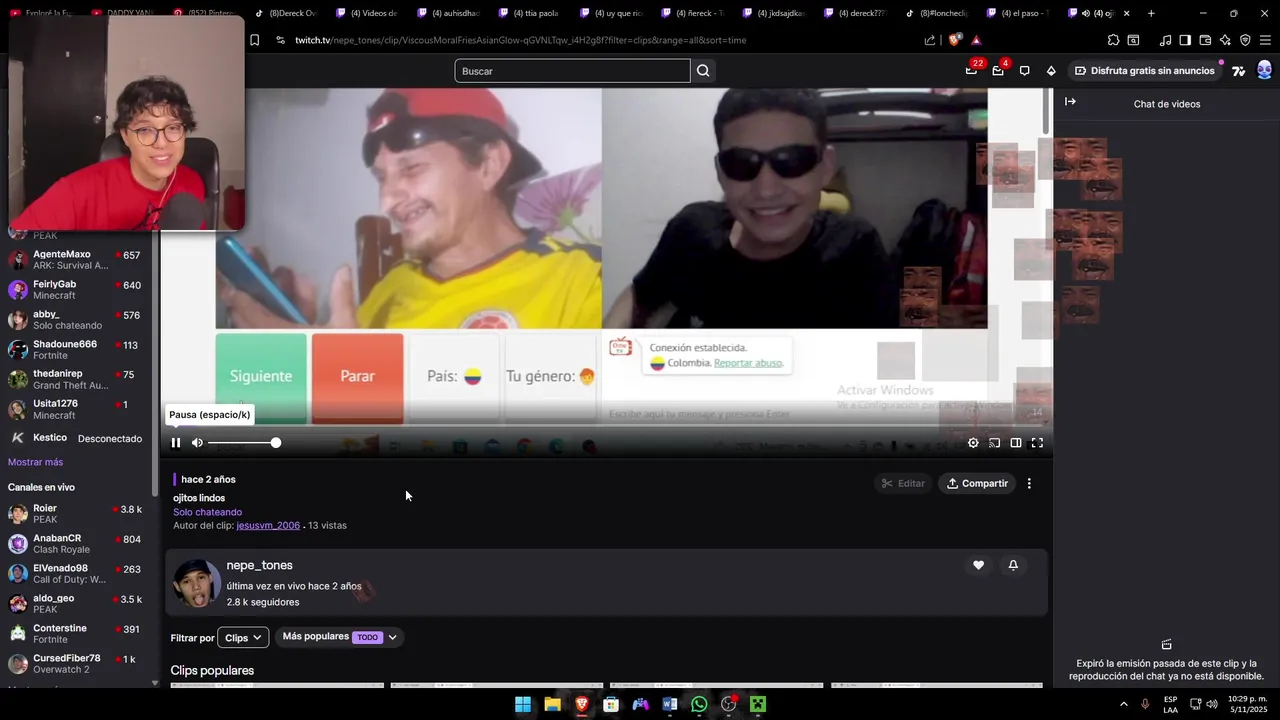Mute the clip volume speaker icon

click(x=197, y=443)
